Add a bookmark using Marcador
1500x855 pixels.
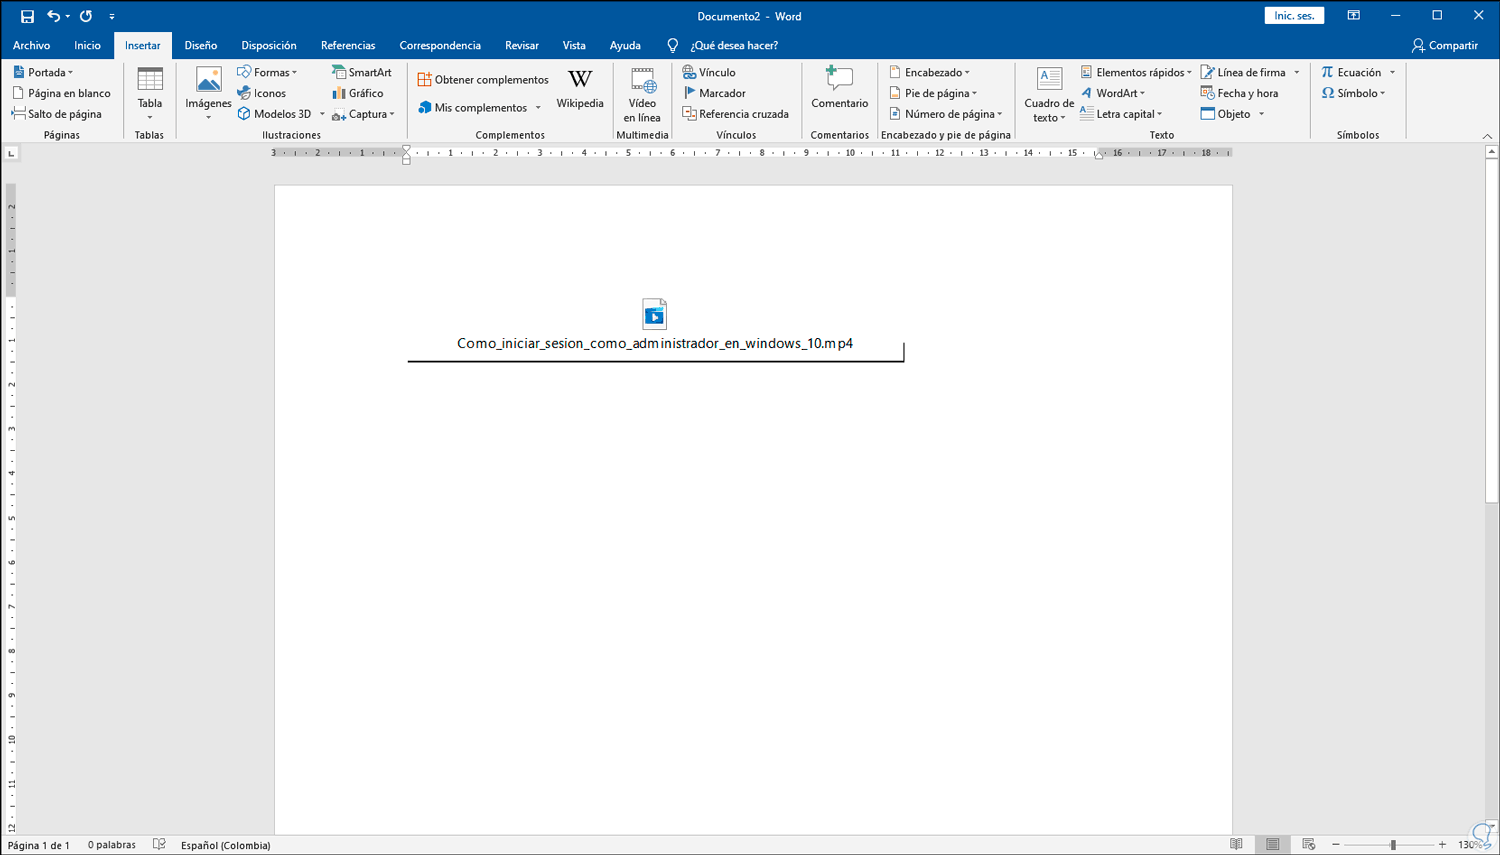click(714, 93)
